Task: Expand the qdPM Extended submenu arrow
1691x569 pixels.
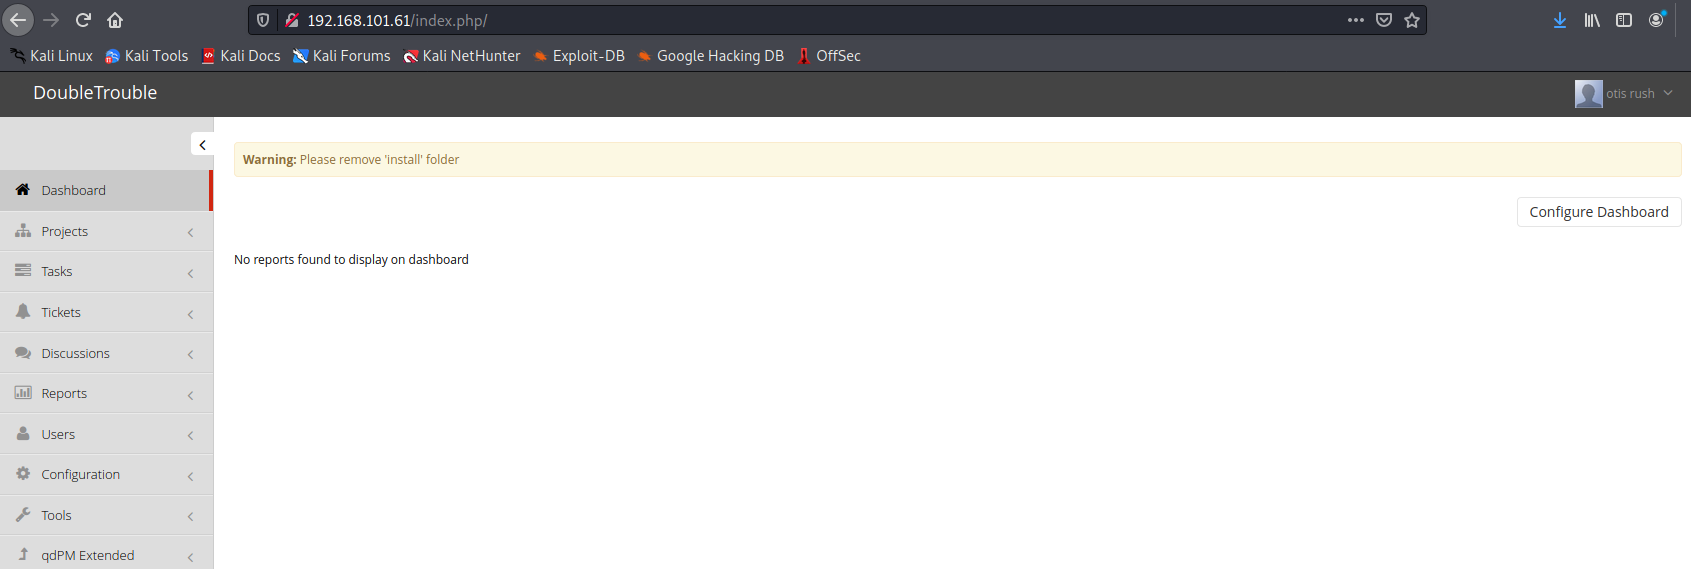Action: [x=190, y=557]
